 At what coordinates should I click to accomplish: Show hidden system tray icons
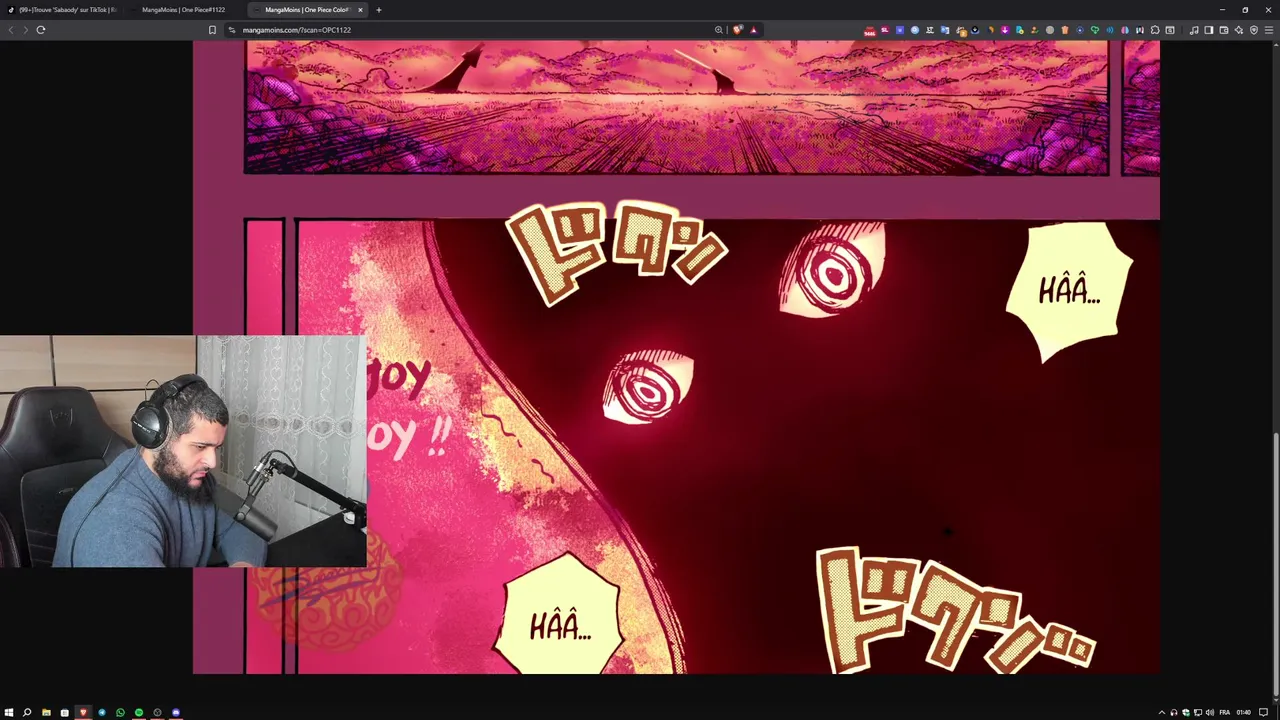1162,712
